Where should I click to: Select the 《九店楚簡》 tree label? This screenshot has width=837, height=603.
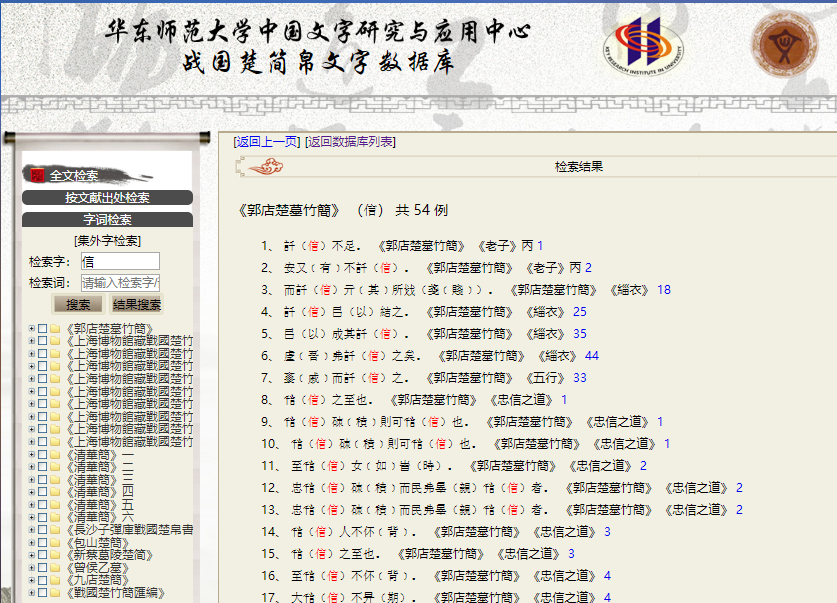pyautogui.click(x=97, y=580)
